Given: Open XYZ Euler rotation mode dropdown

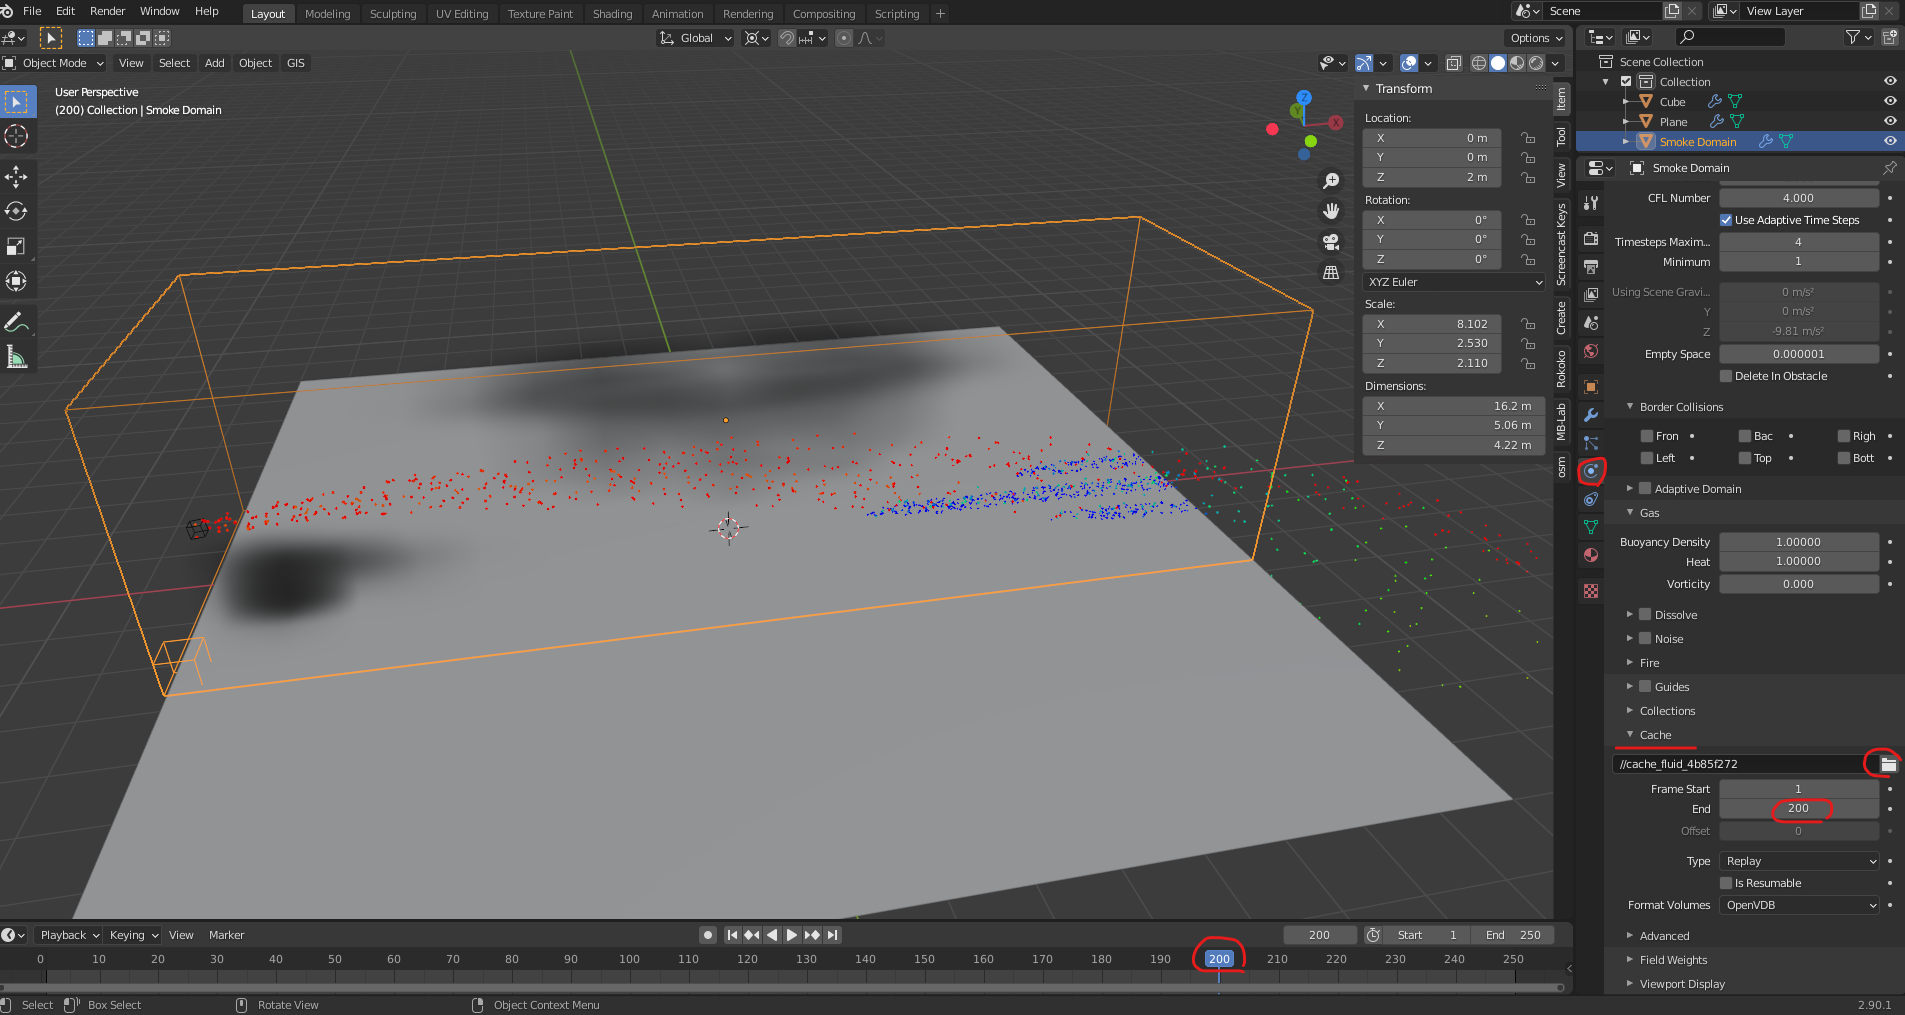Looking at the screenshot, I should [1455, 282].
